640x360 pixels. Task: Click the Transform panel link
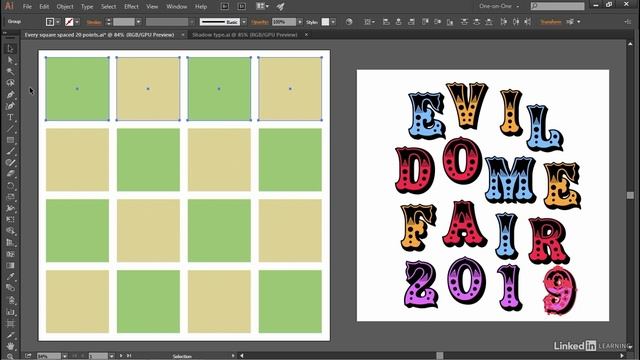click(551, 22)
